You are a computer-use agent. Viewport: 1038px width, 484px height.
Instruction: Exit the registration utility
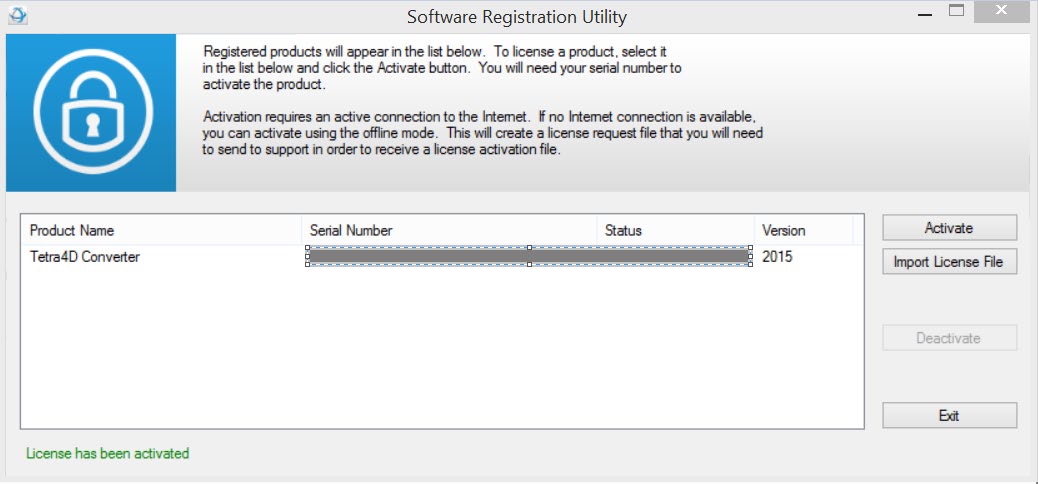pos(949,415)
